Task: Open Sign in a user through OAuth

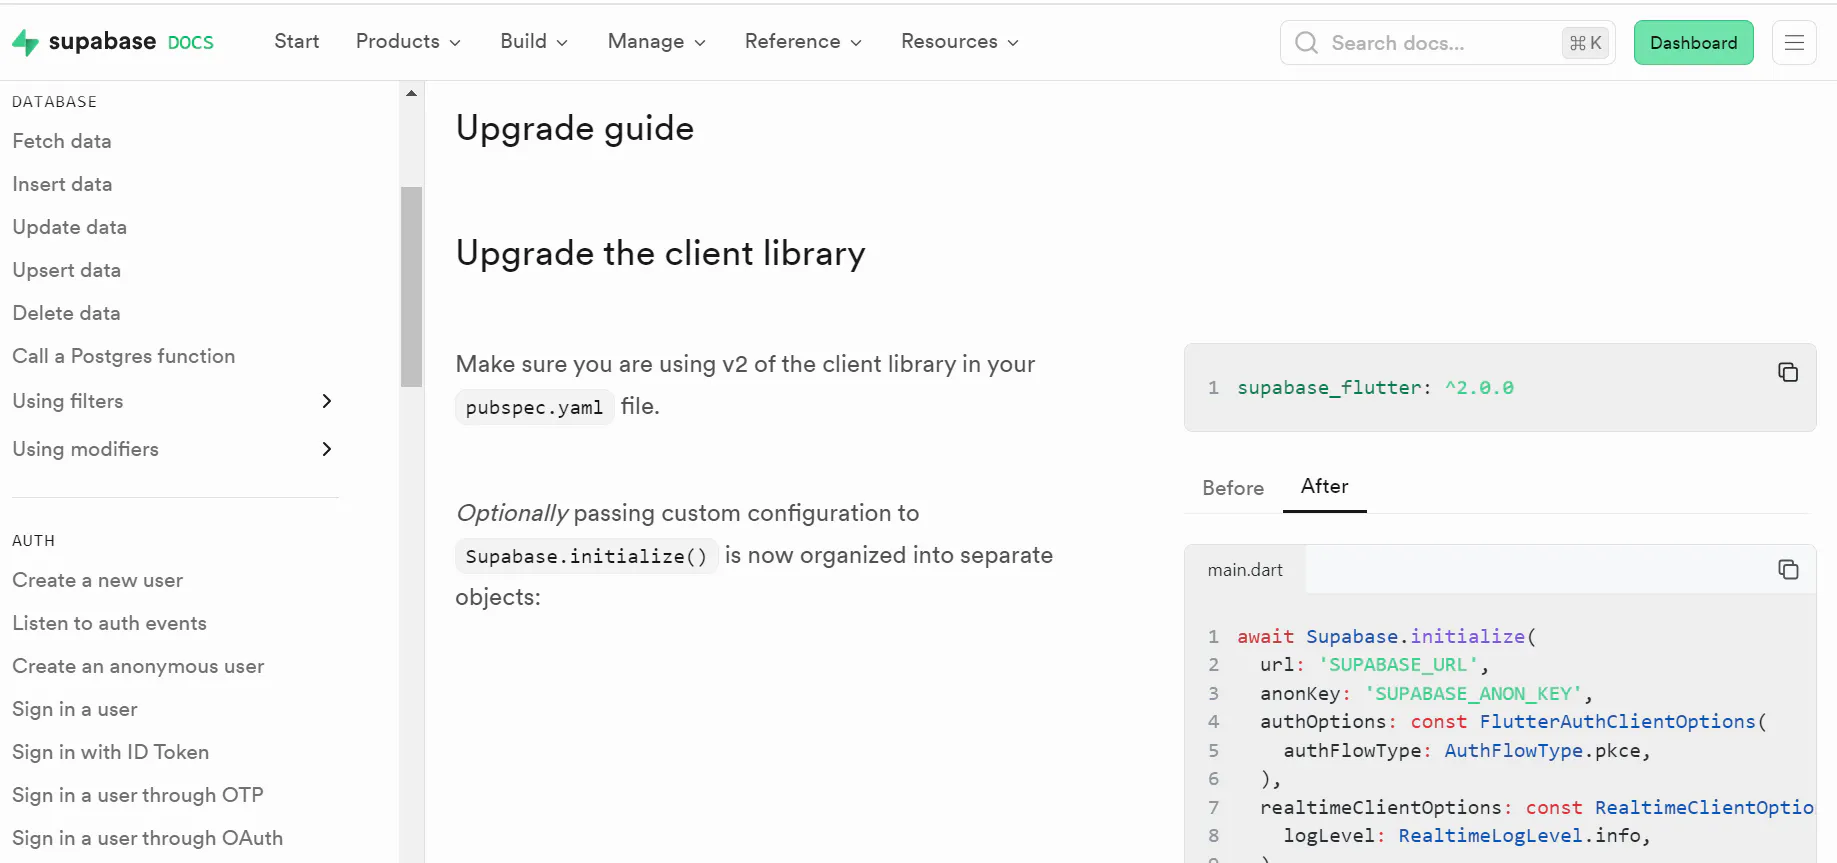Action: 148,838
